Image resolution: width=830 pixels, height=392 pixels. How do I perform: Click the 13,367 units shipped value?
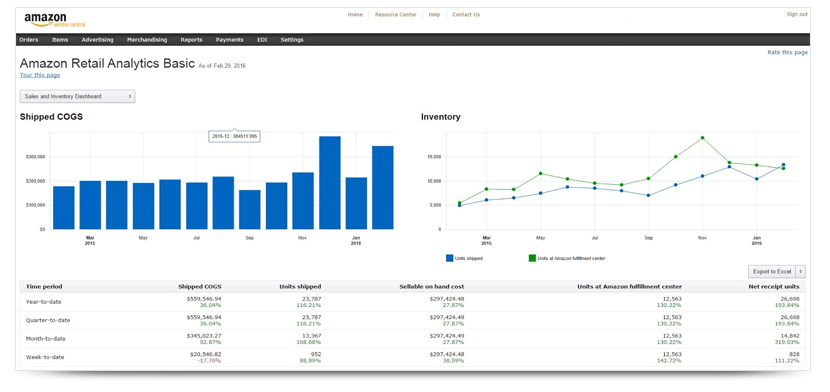312,335
